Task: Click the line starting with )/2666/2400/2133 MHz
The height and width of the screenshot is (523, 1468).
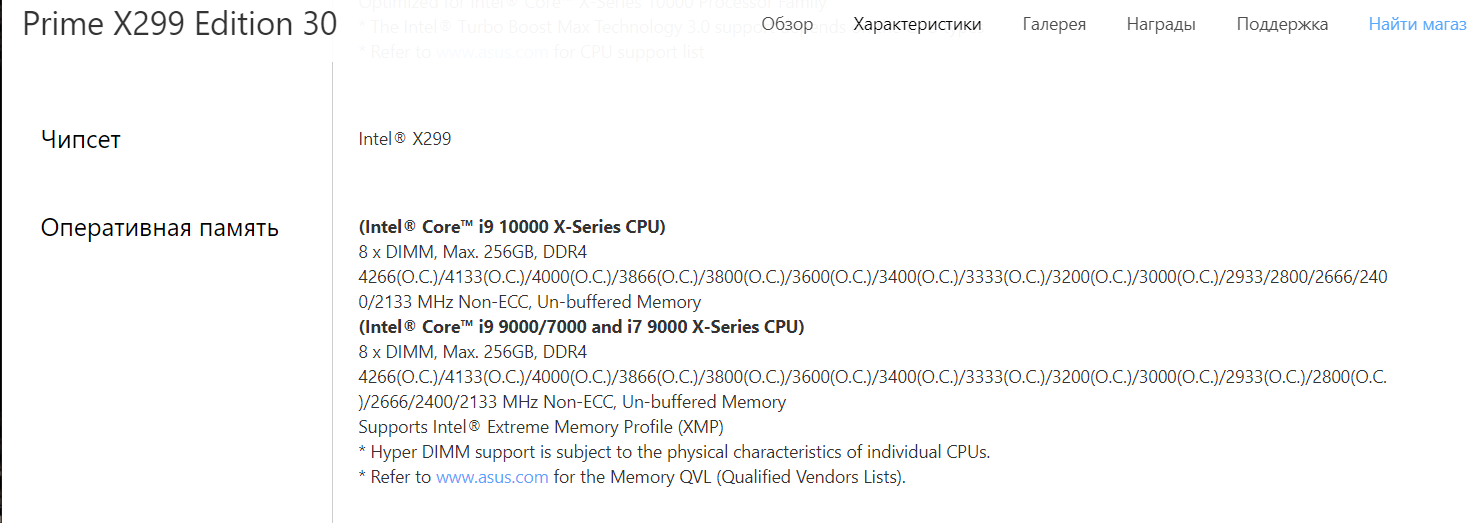Action: click(x=572, y=402)
